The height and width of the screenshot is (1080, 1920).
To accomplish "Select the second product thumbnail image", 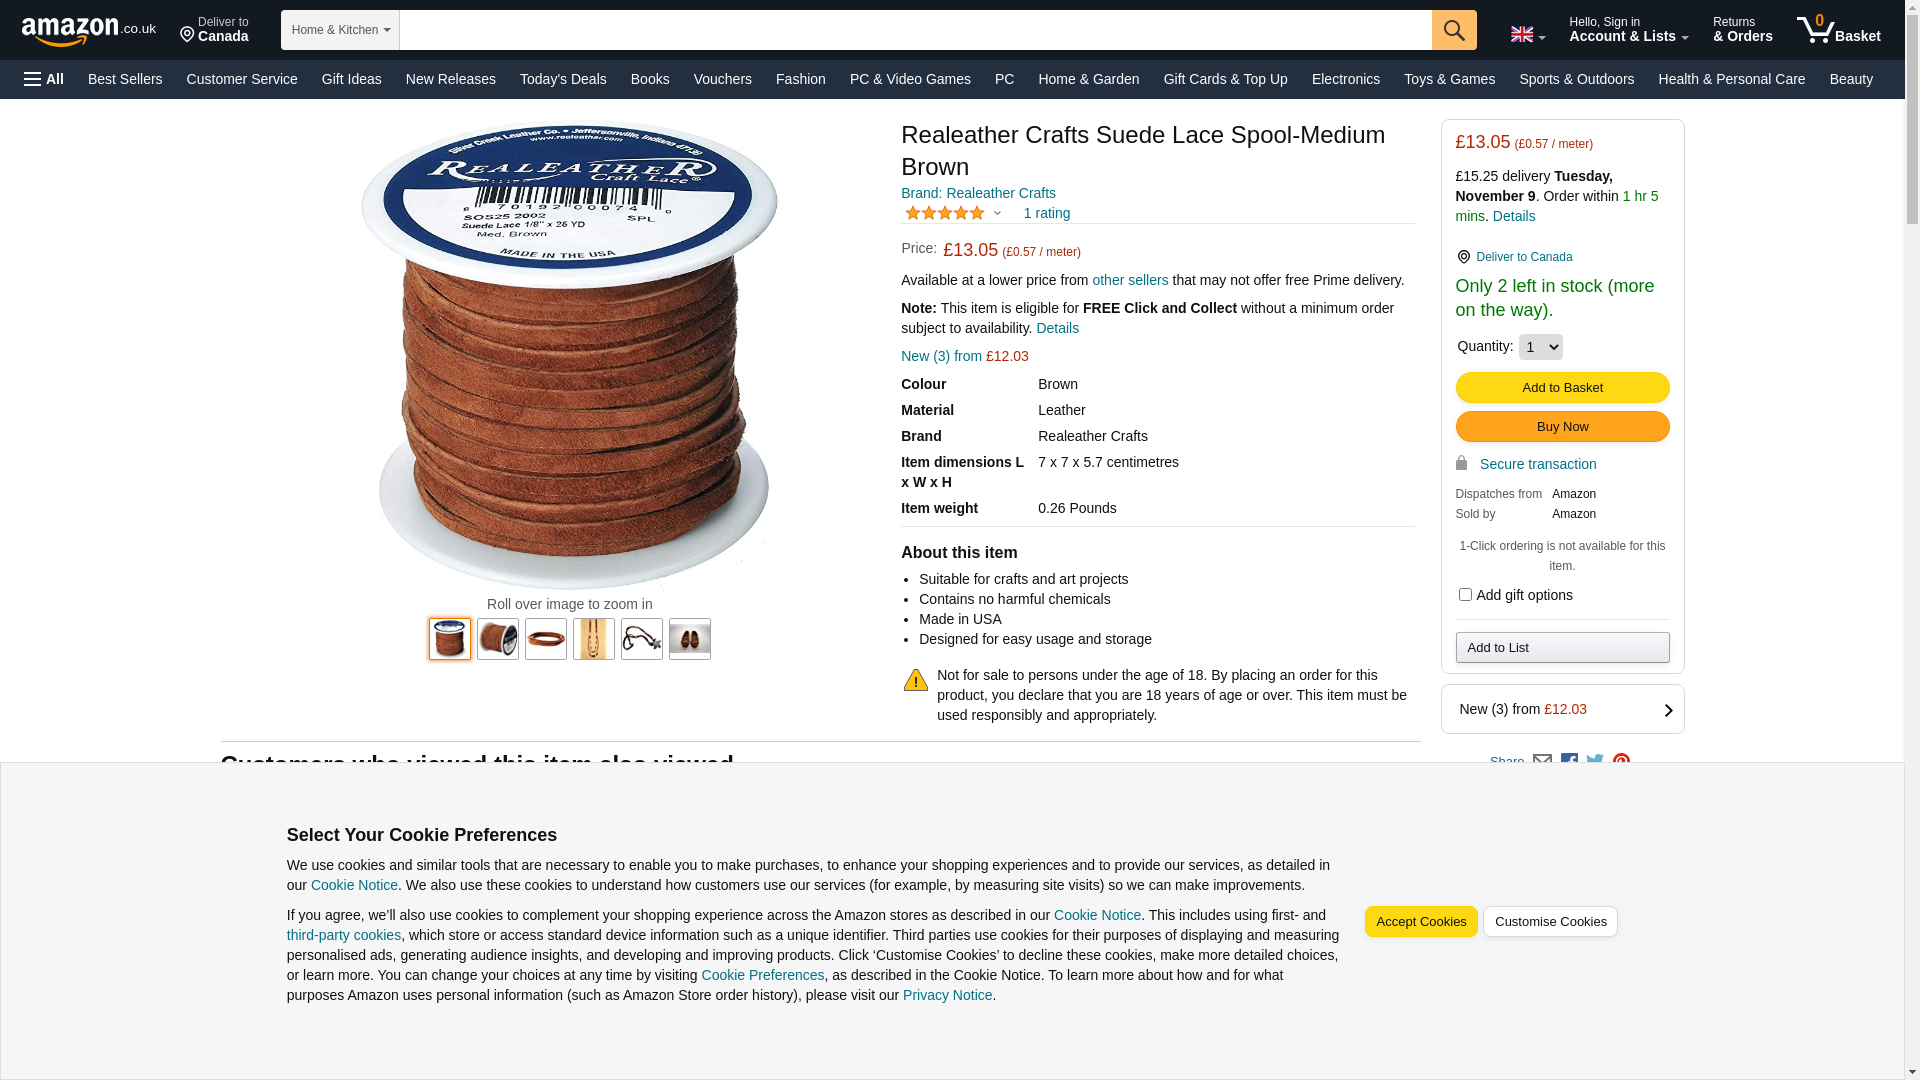I will 498,639.
